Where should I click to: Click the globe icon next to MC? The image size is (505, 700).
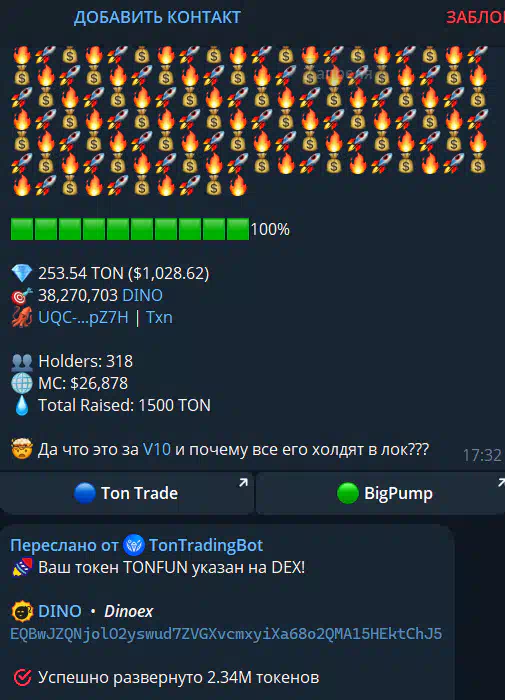tap(22, 383)
